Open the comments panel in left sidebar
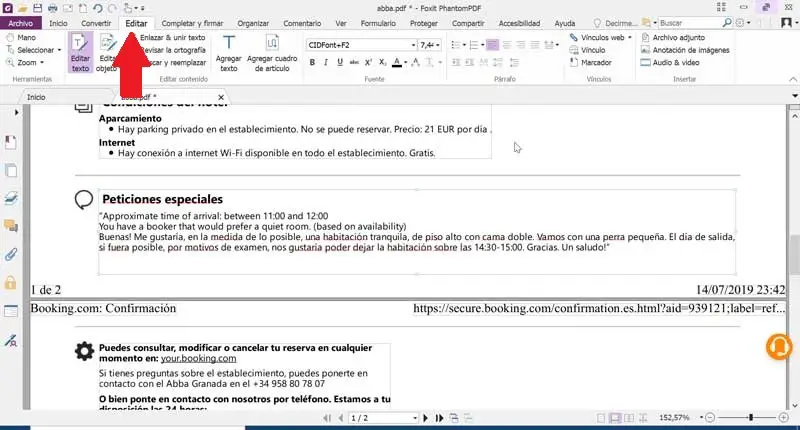 [11, 225]
